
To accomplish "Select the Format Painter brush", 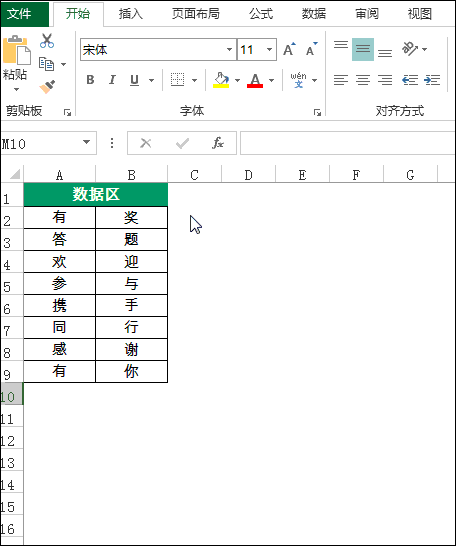I will pos(47,87).
